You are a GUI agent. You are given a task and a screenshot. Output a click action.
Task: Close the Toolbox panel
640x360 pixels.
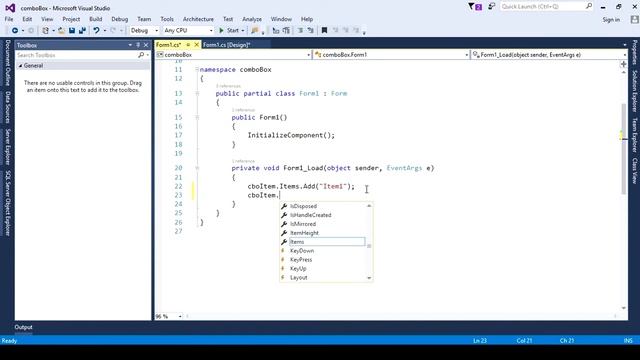click(x=146, y=45)
